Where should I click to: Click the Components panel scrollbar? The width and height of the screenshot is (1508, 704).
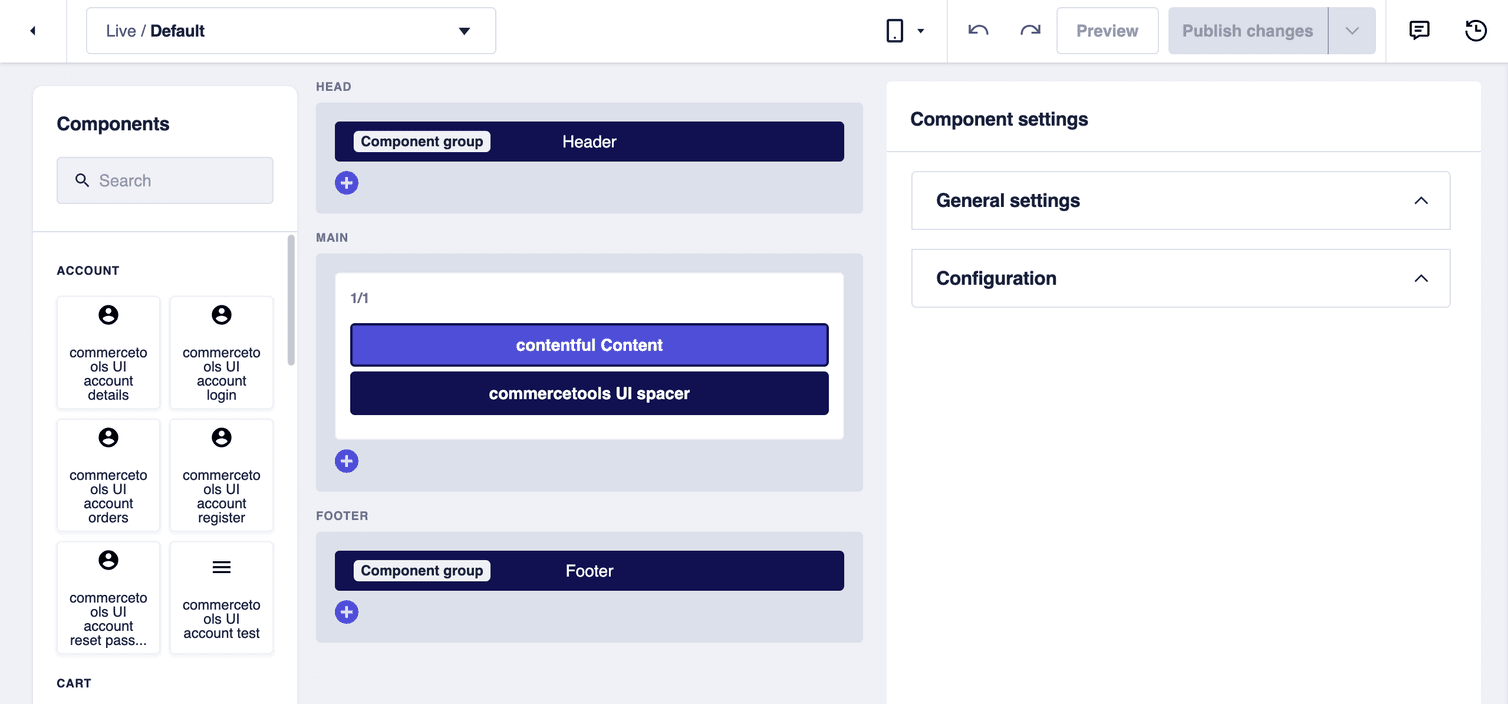pos(291,300)
